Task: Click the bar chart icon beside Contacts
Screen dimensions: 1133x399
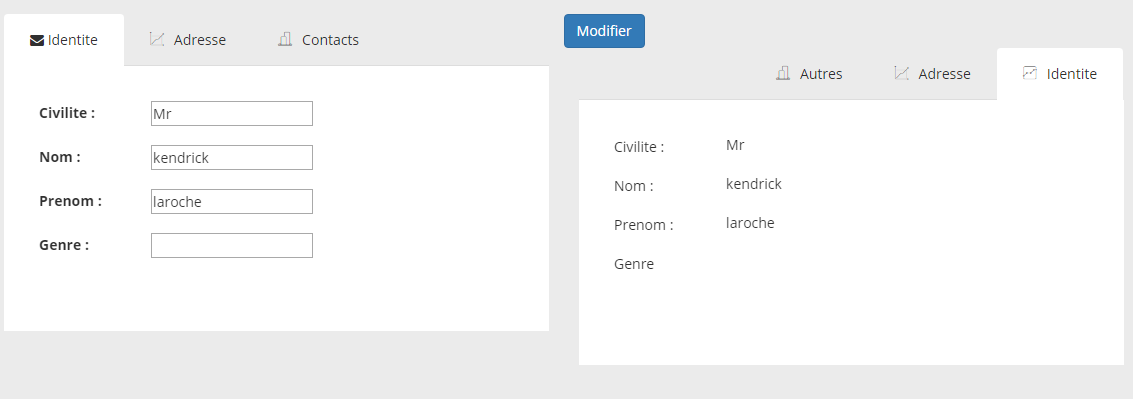Action: 285,39
